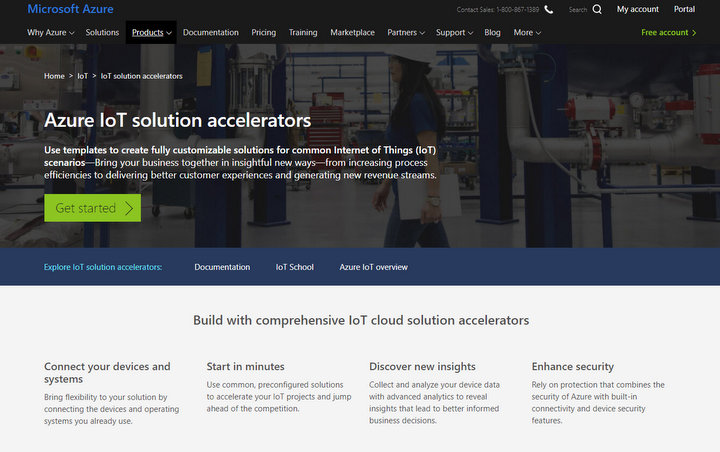
Task: Click the green Get started button
Action: (x=92, y=208)
